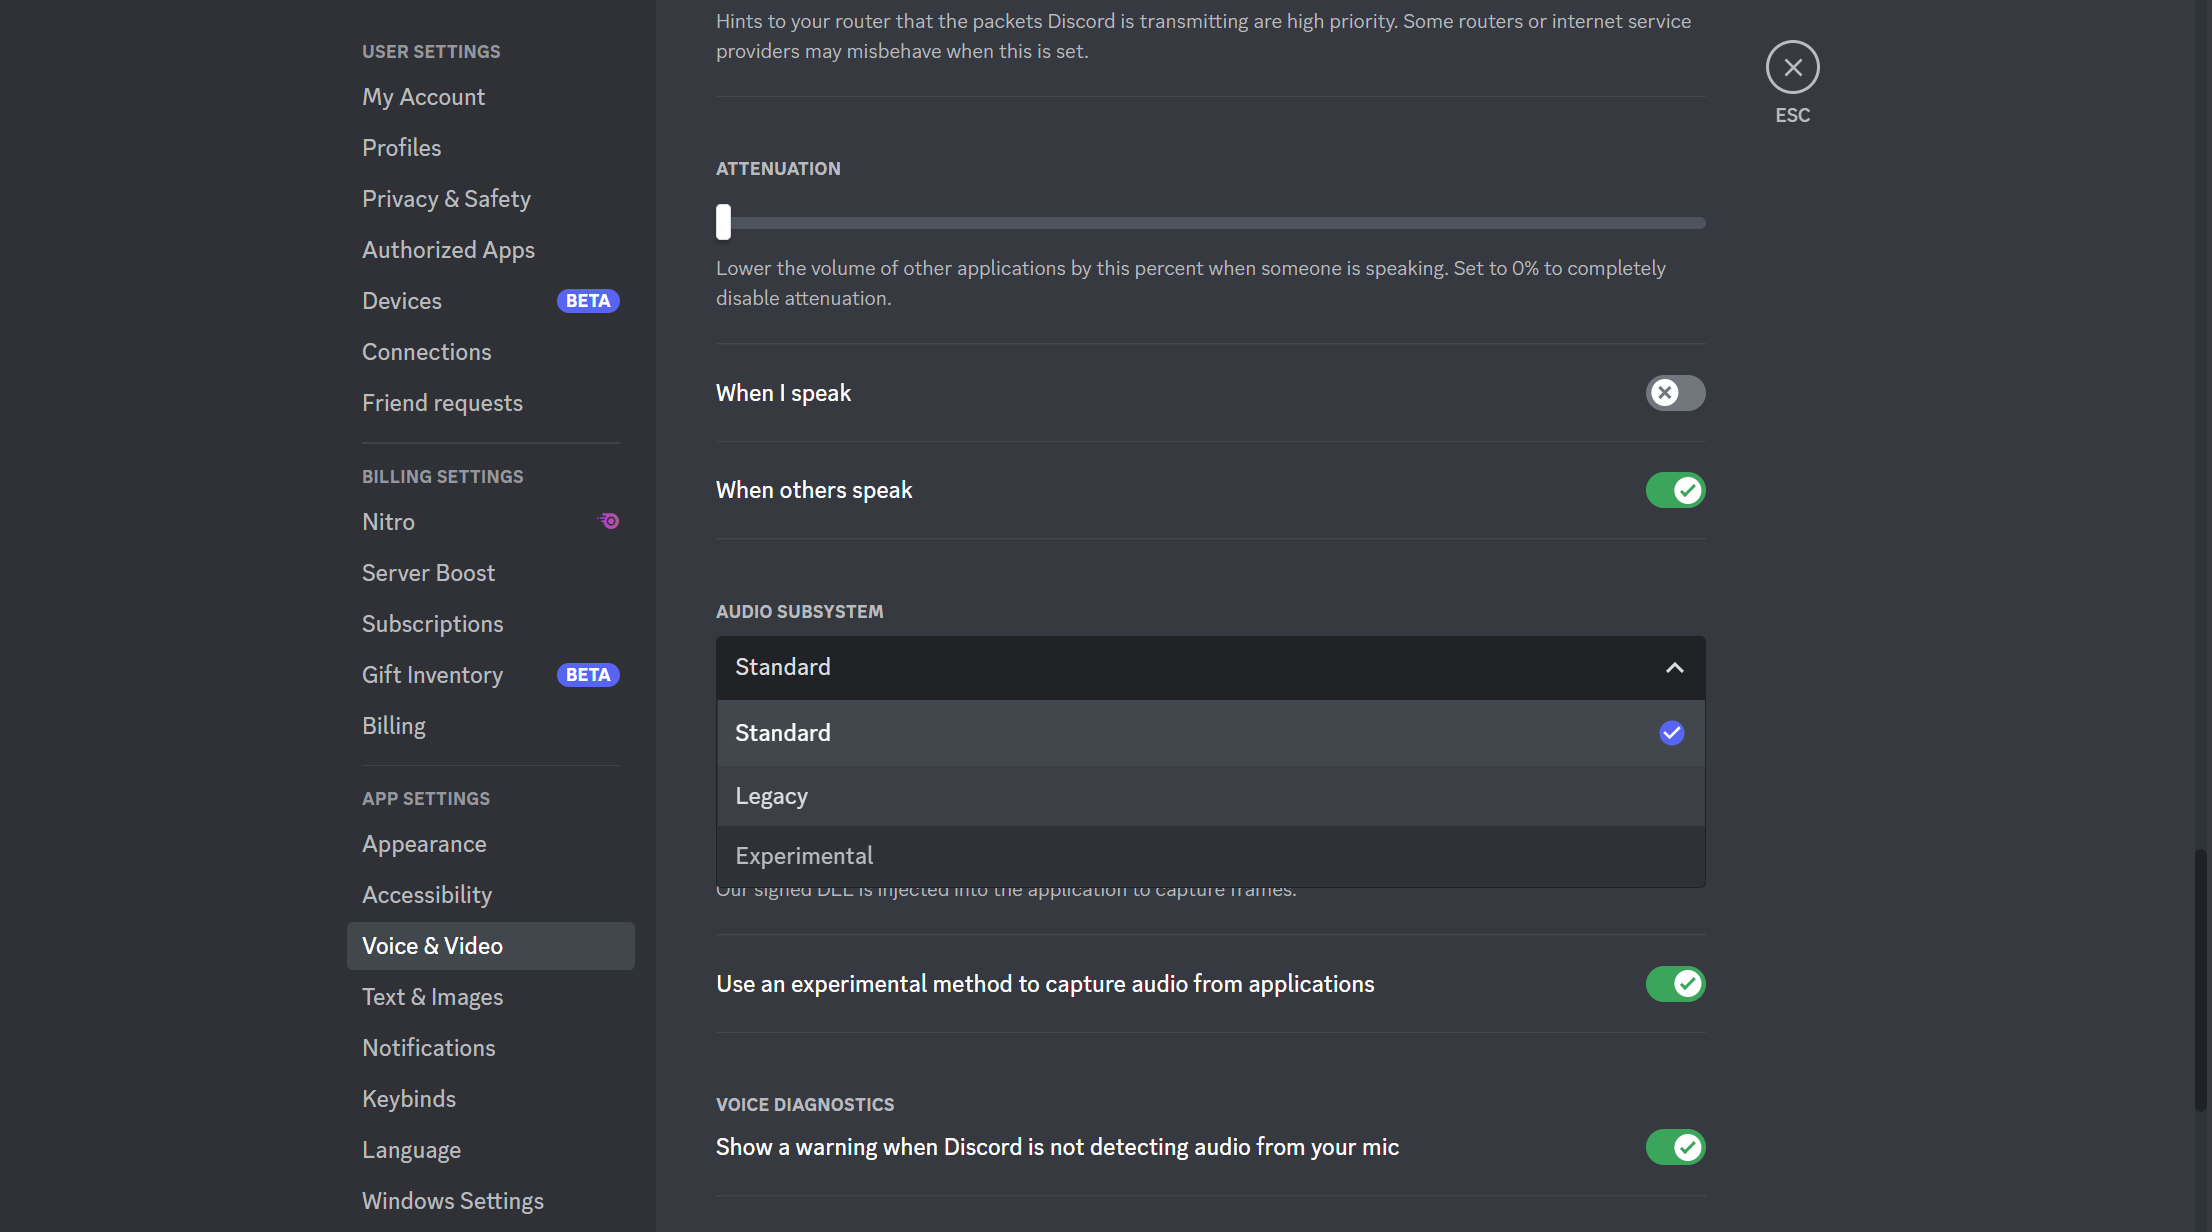Toggle the When I speak attenuation switch
This screenshot has width=2212, height=1232.
pos(1675,391)
